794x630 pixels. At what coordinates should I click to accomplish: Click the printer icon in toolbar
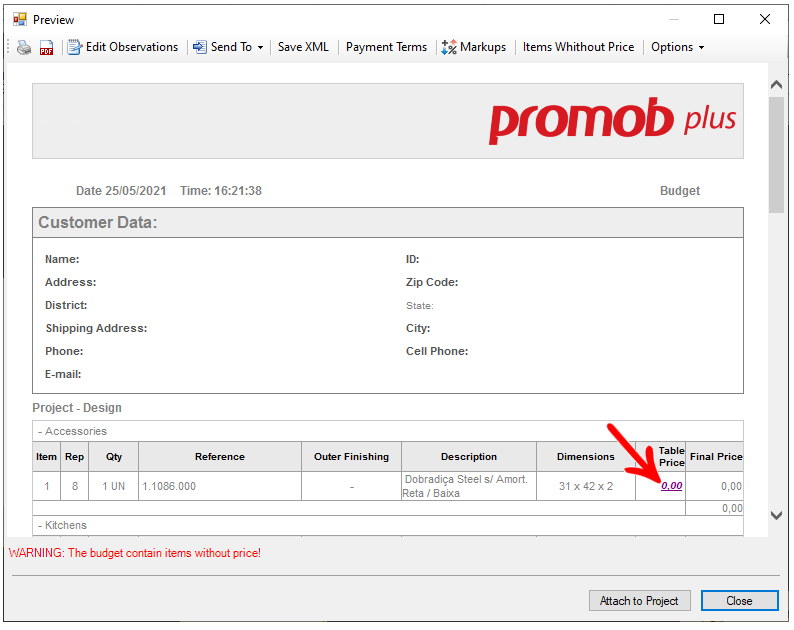24,48
